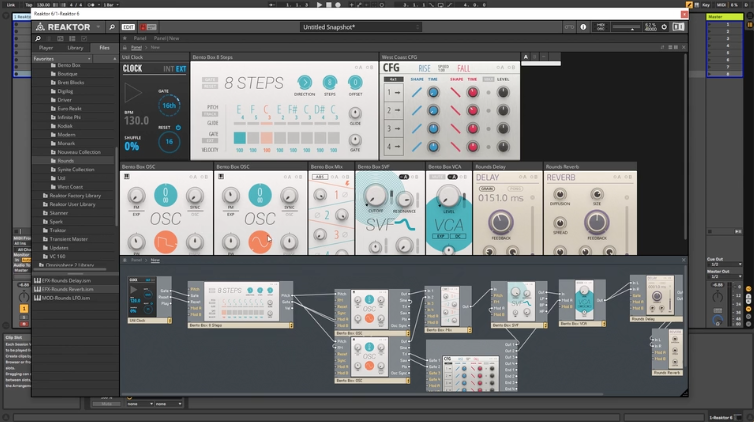The image size is (754, 422).
Task: Click the red record button in header
Action: tap(143, 27)
